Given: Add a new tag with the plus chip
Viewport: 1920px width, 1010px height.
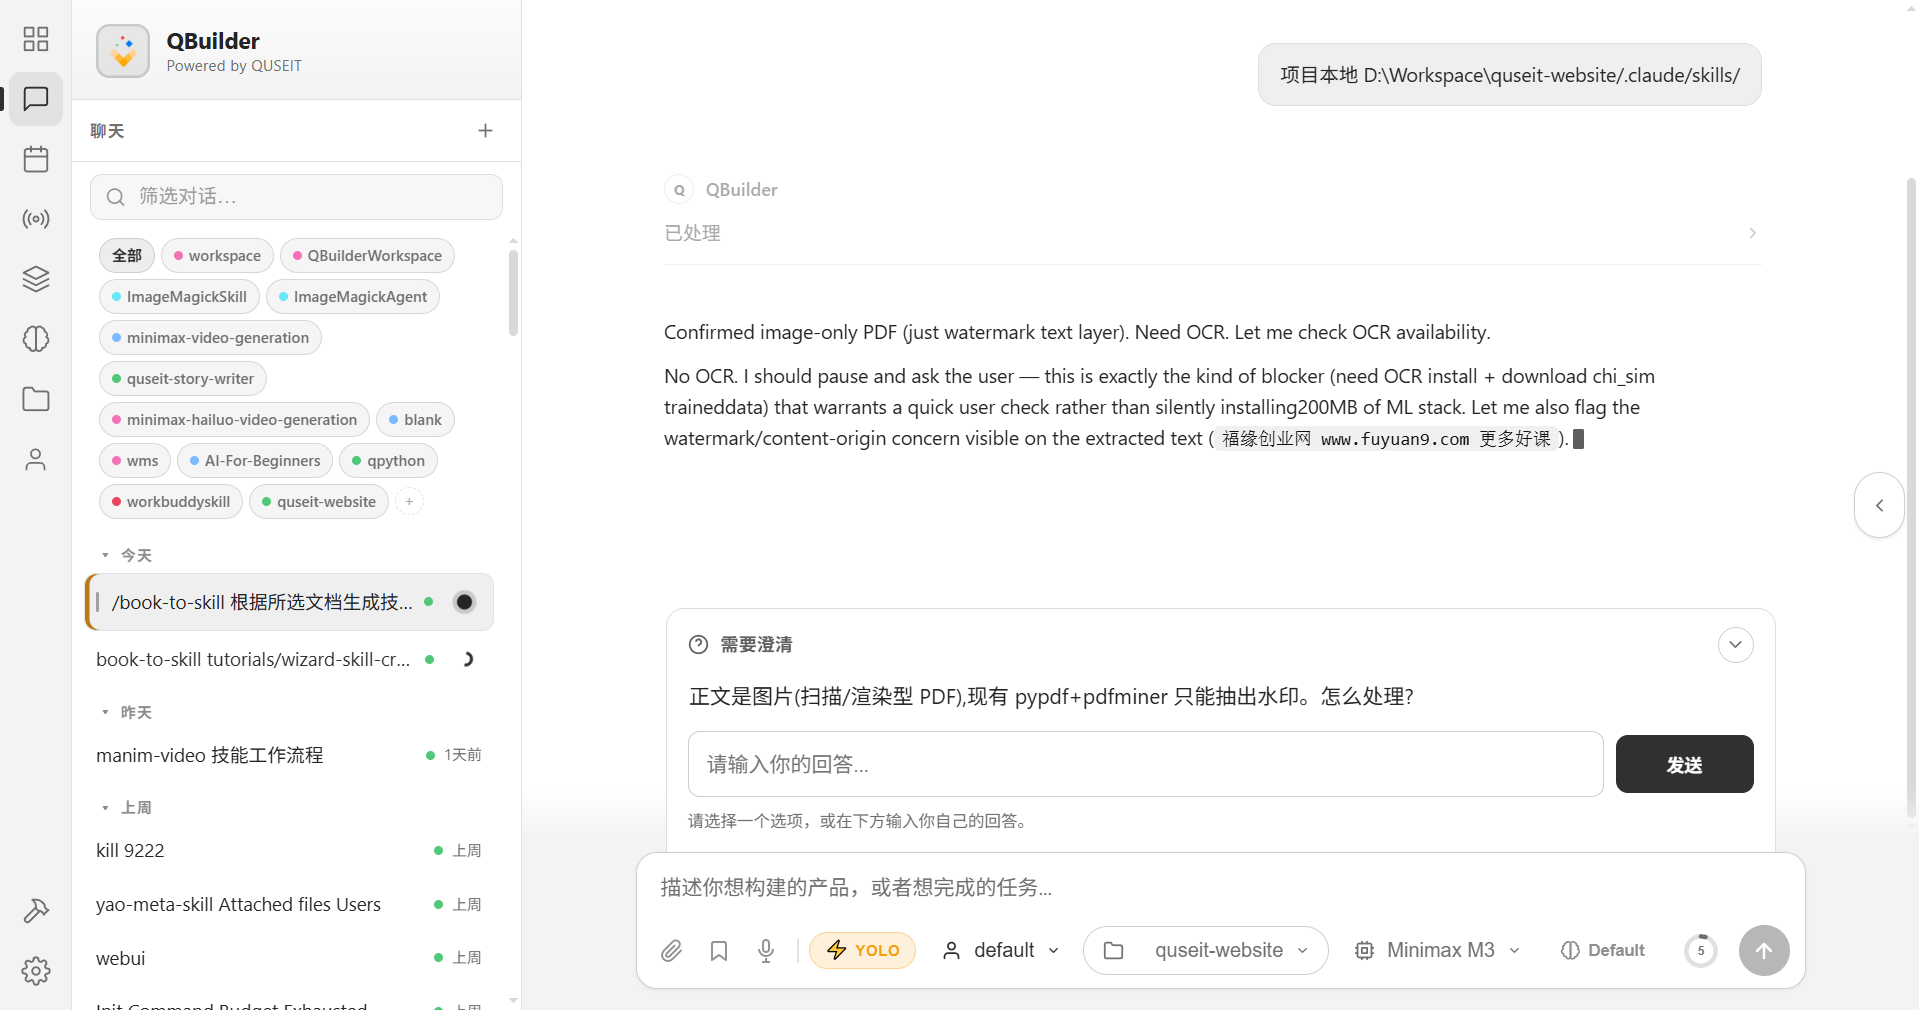Looking at the screenshot, I should click(409, 501).
